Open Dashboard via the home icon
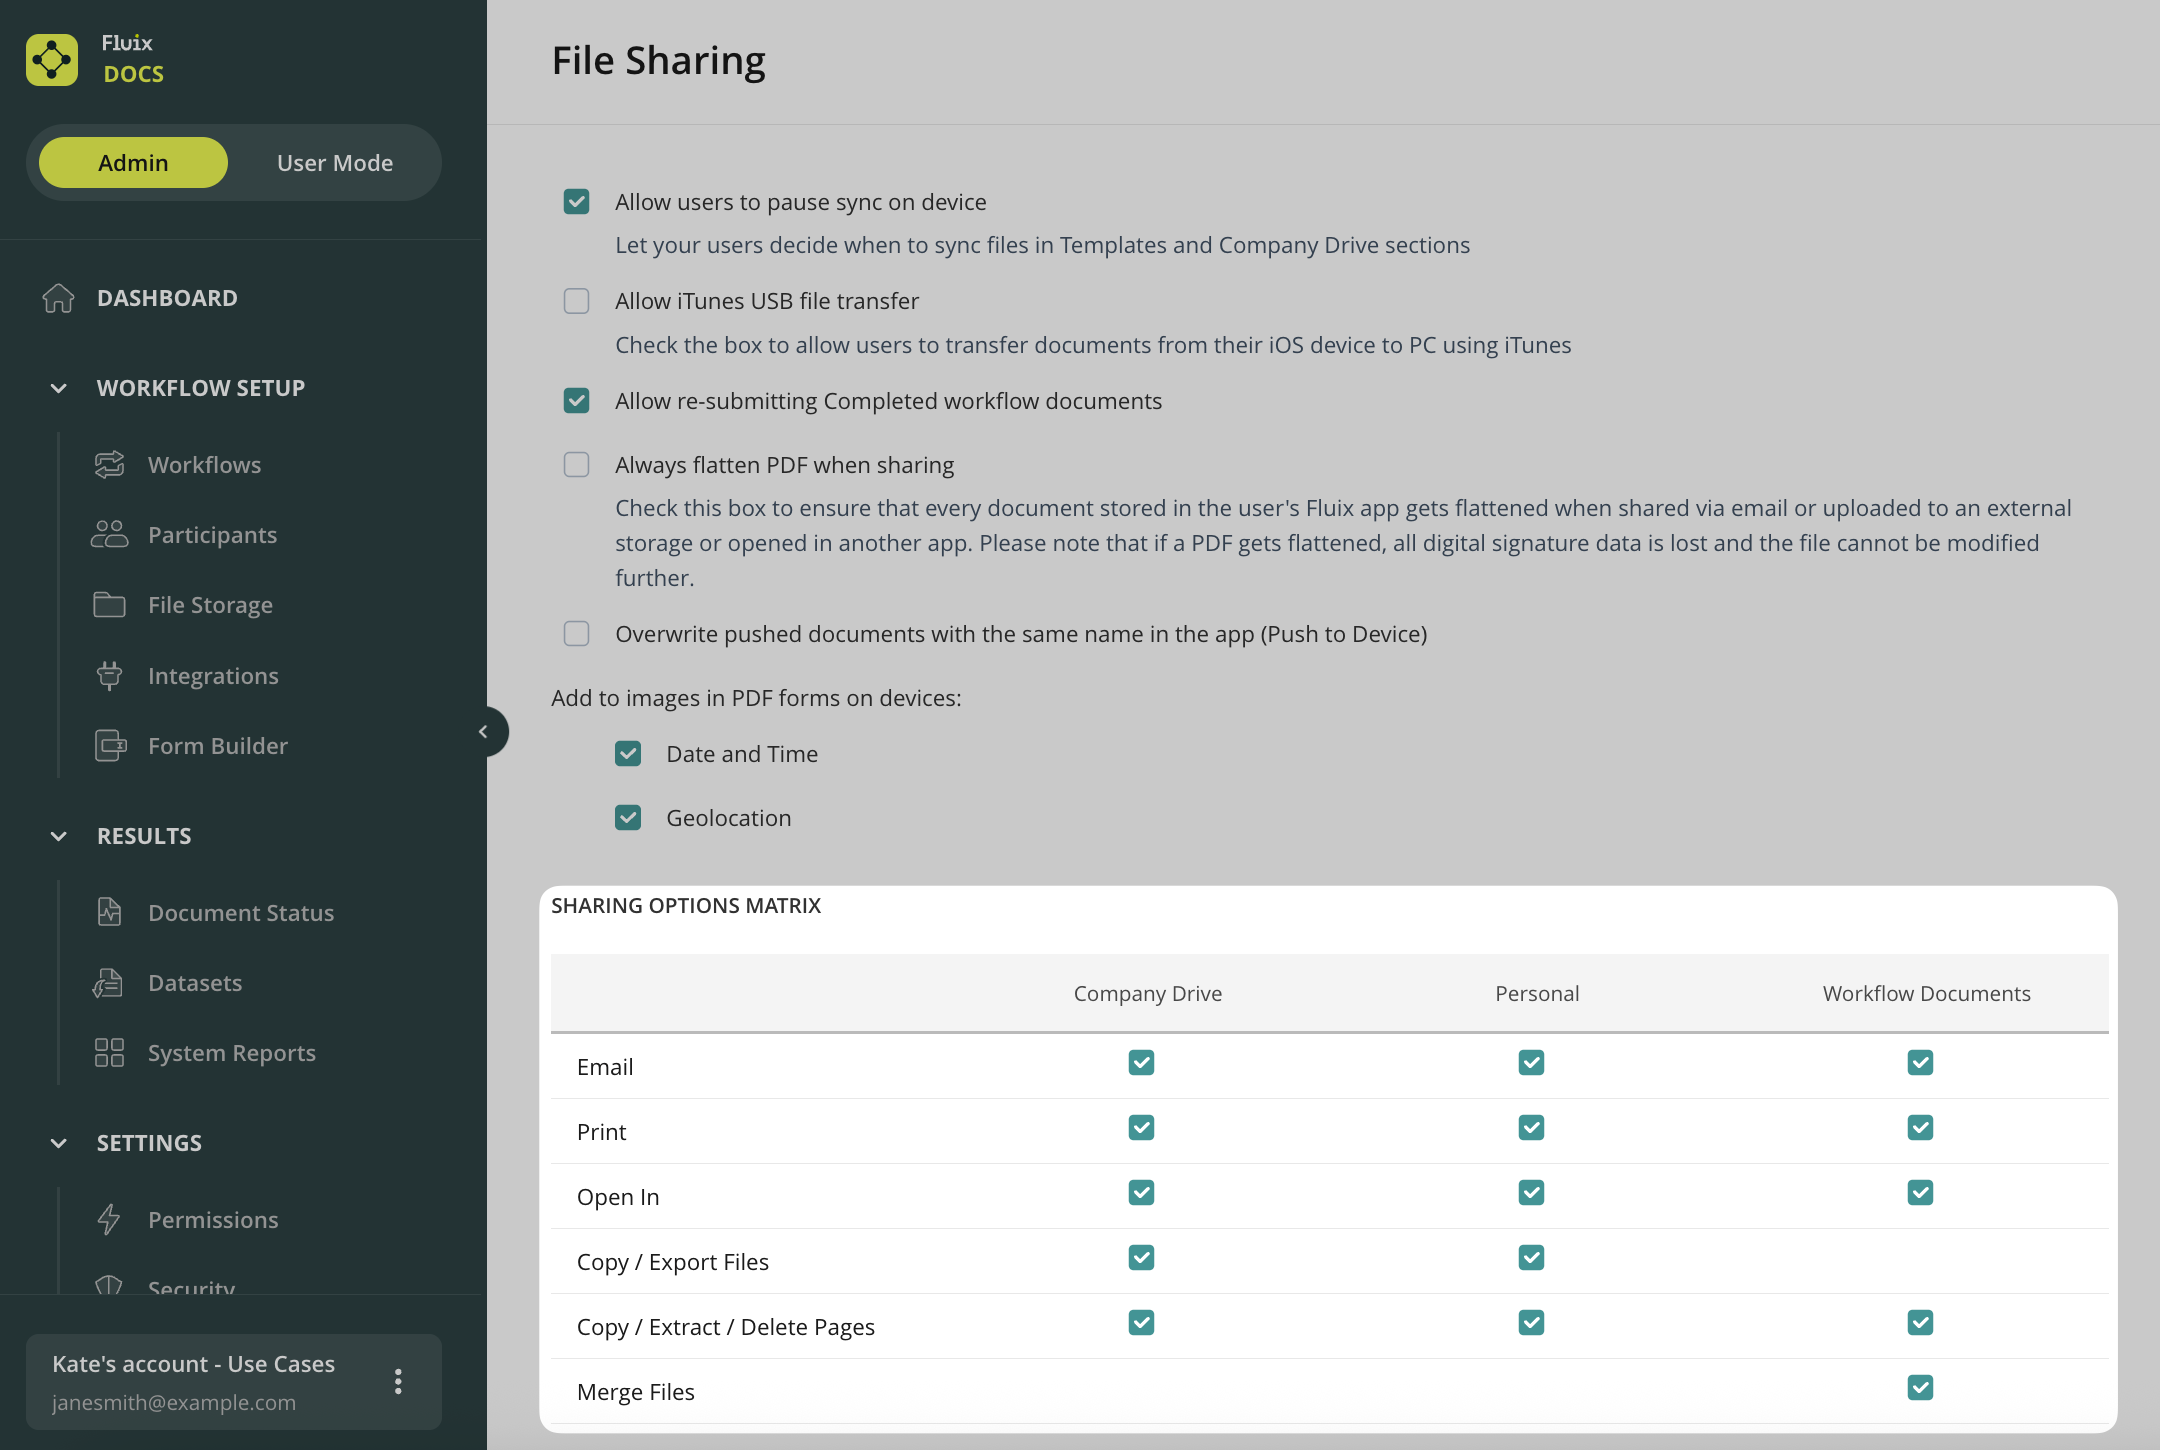Screen dimensions: 2160x1450 coord(59,298)
